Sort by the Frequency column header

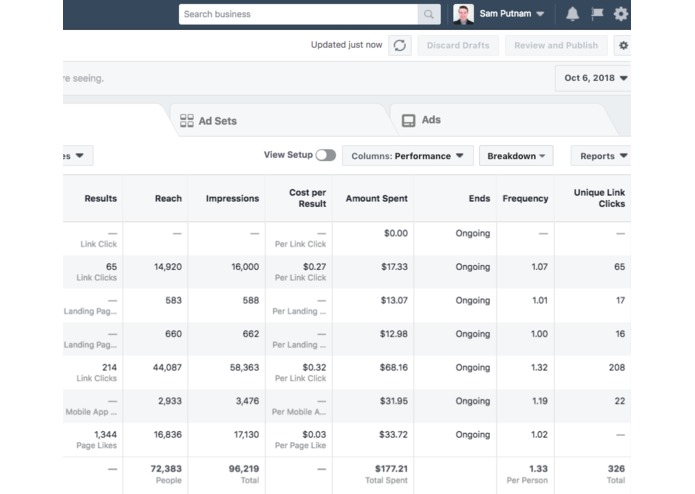[525, 198]
